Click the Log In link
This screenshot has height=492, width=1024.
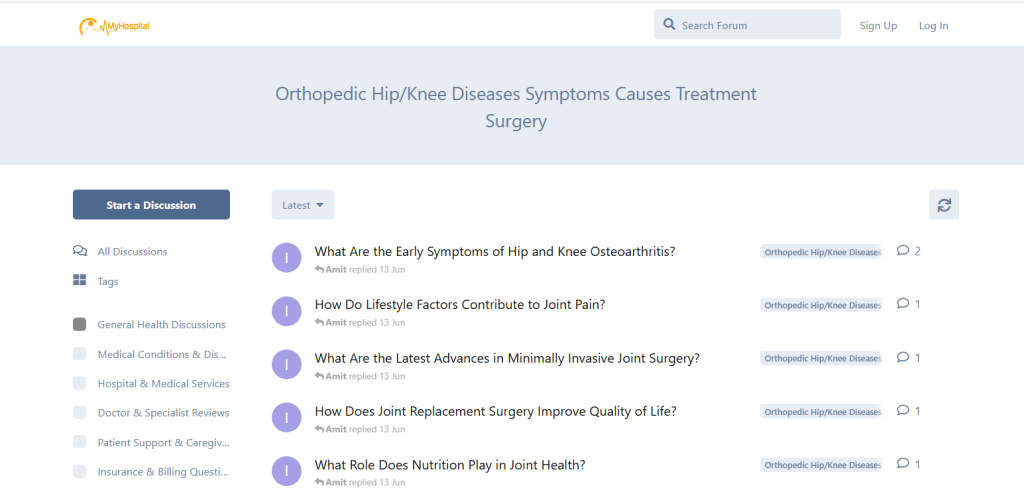pos(933,26)
